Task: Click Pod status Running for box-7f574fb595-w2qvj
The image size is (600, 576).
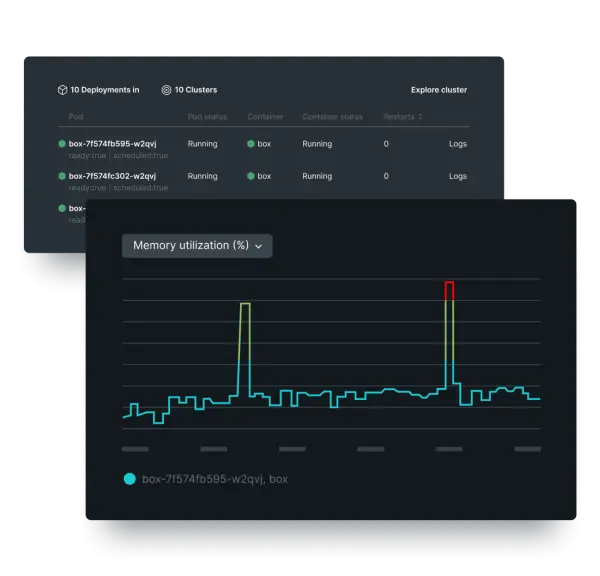Action: coord(202,144)
